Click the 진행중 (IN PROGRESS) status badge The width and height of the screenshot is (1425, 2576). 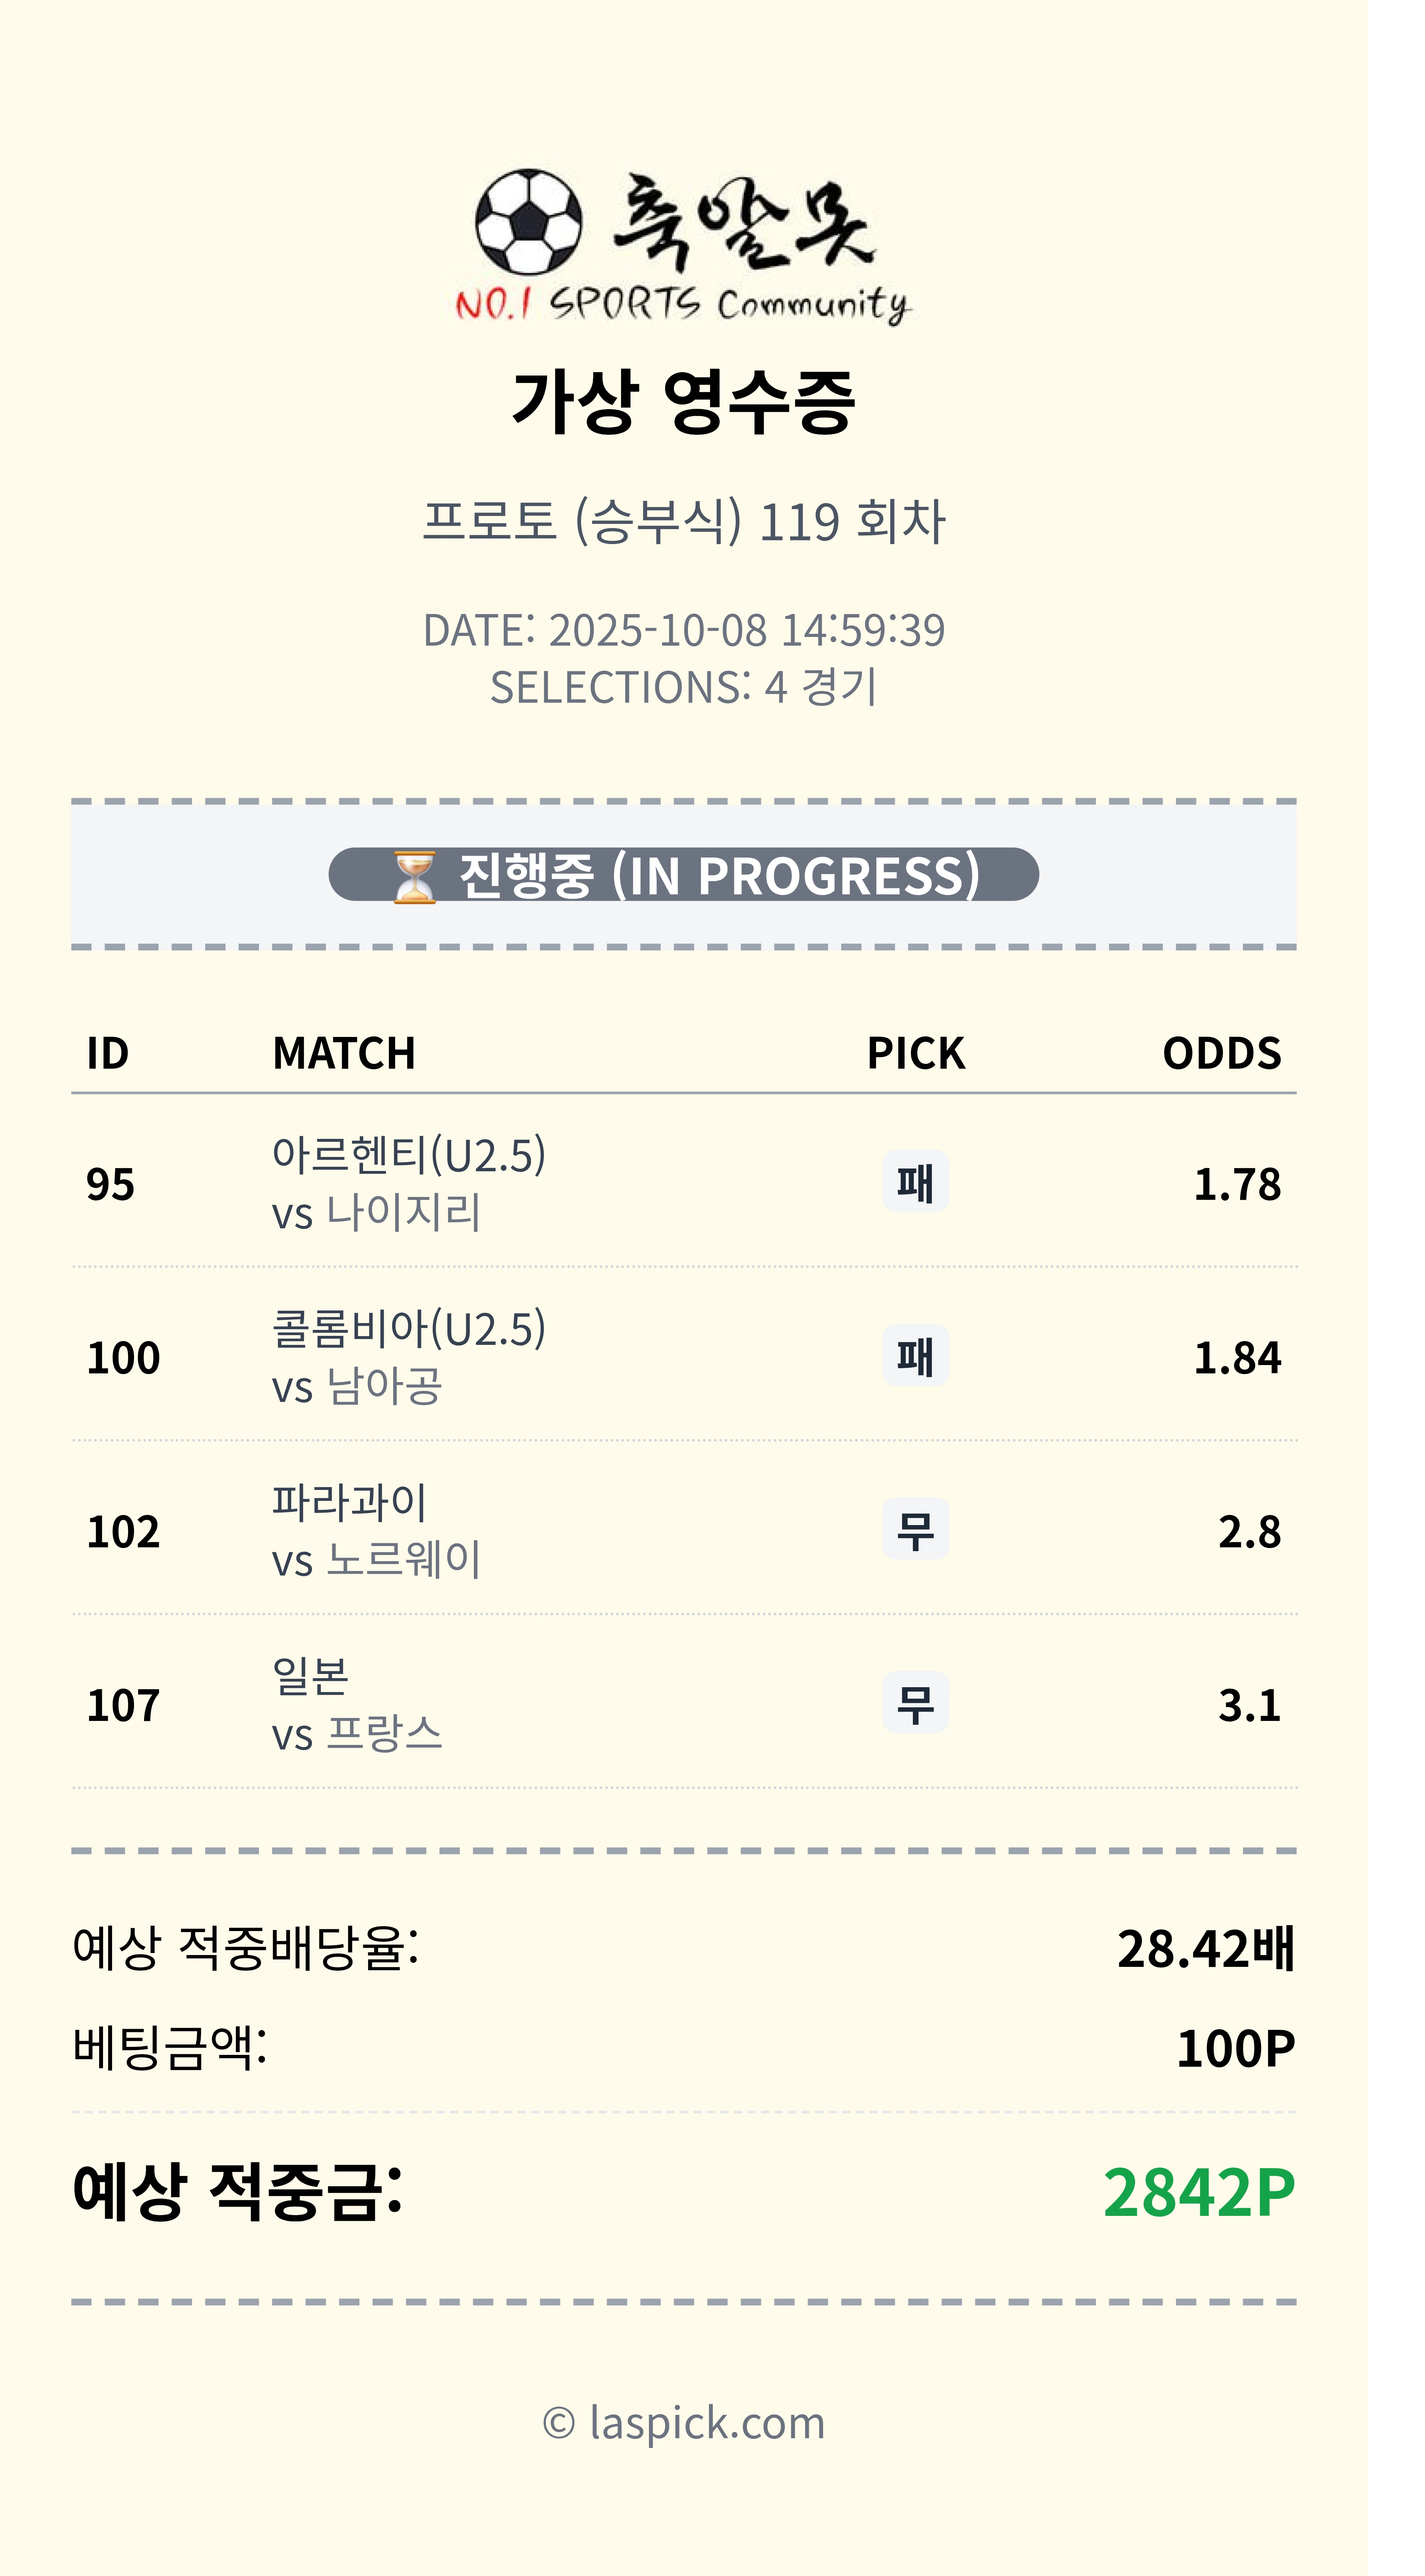point(684,875)
